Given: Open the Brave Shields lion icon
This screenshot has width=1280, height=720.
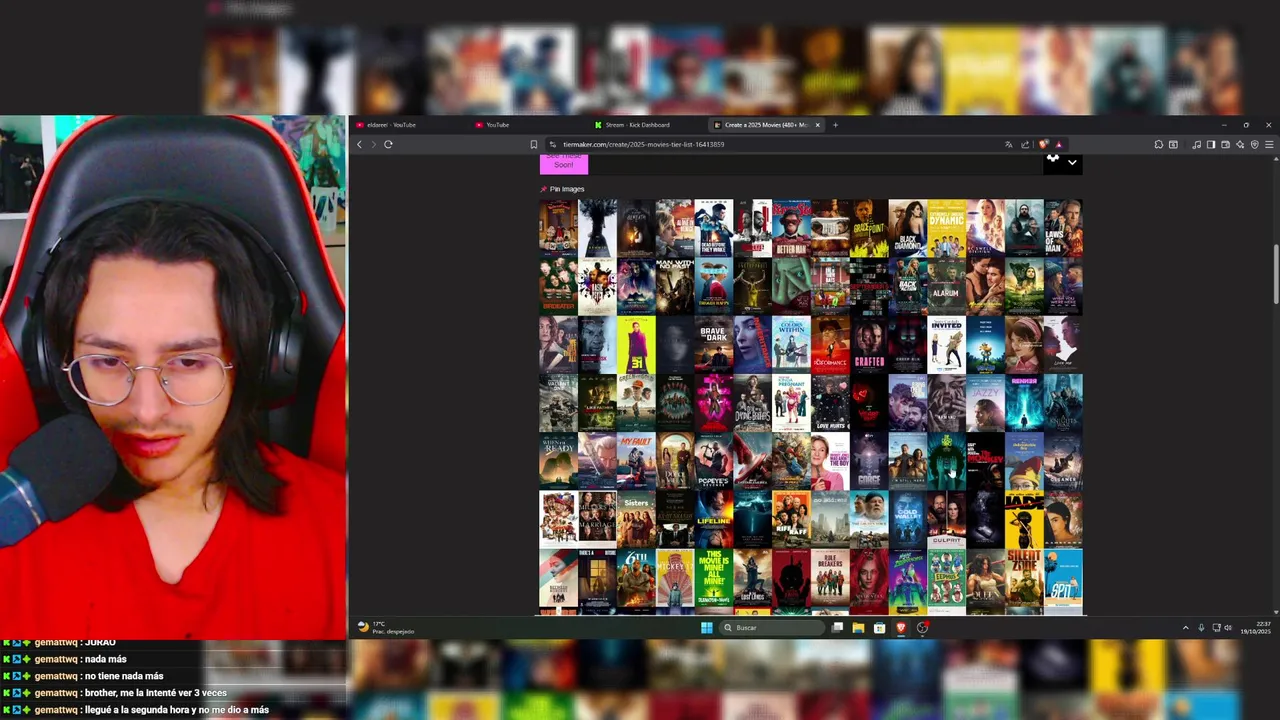Looking at the screenshot, I should pos(1044,144).
